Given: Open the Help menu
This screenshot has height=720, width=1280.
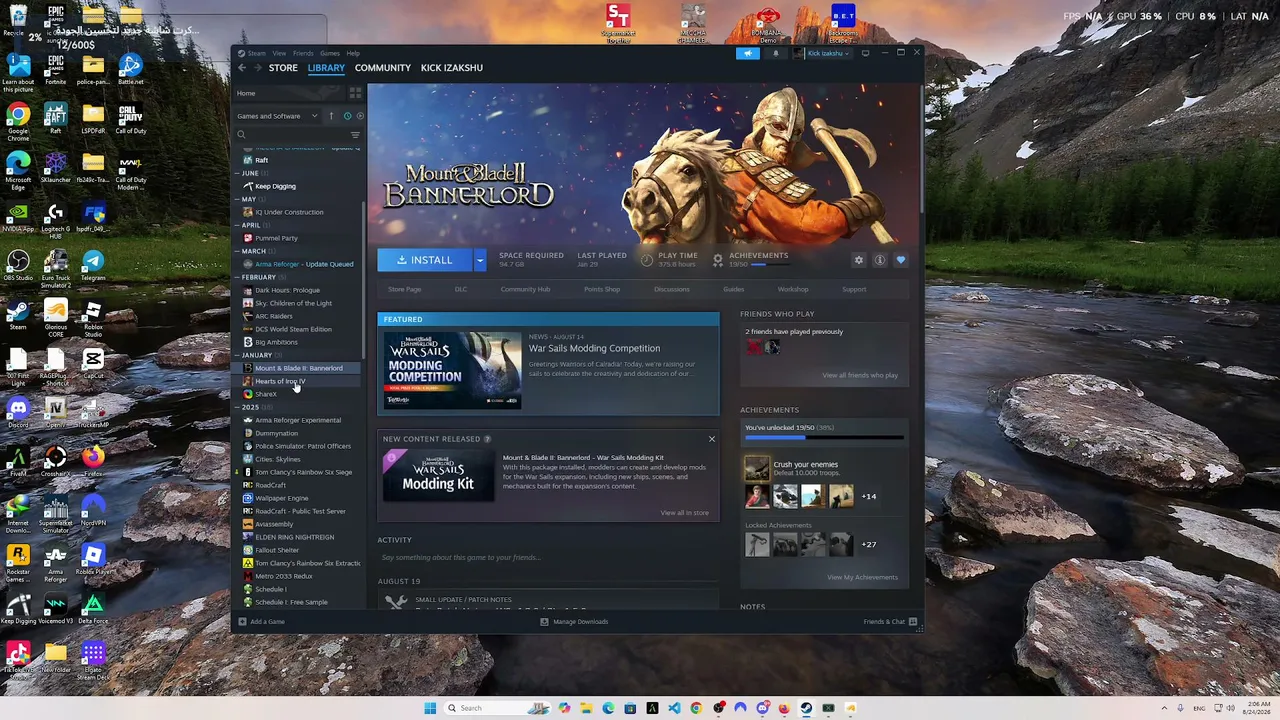Looking at the screenshot, I should click(x=353, y=53).
